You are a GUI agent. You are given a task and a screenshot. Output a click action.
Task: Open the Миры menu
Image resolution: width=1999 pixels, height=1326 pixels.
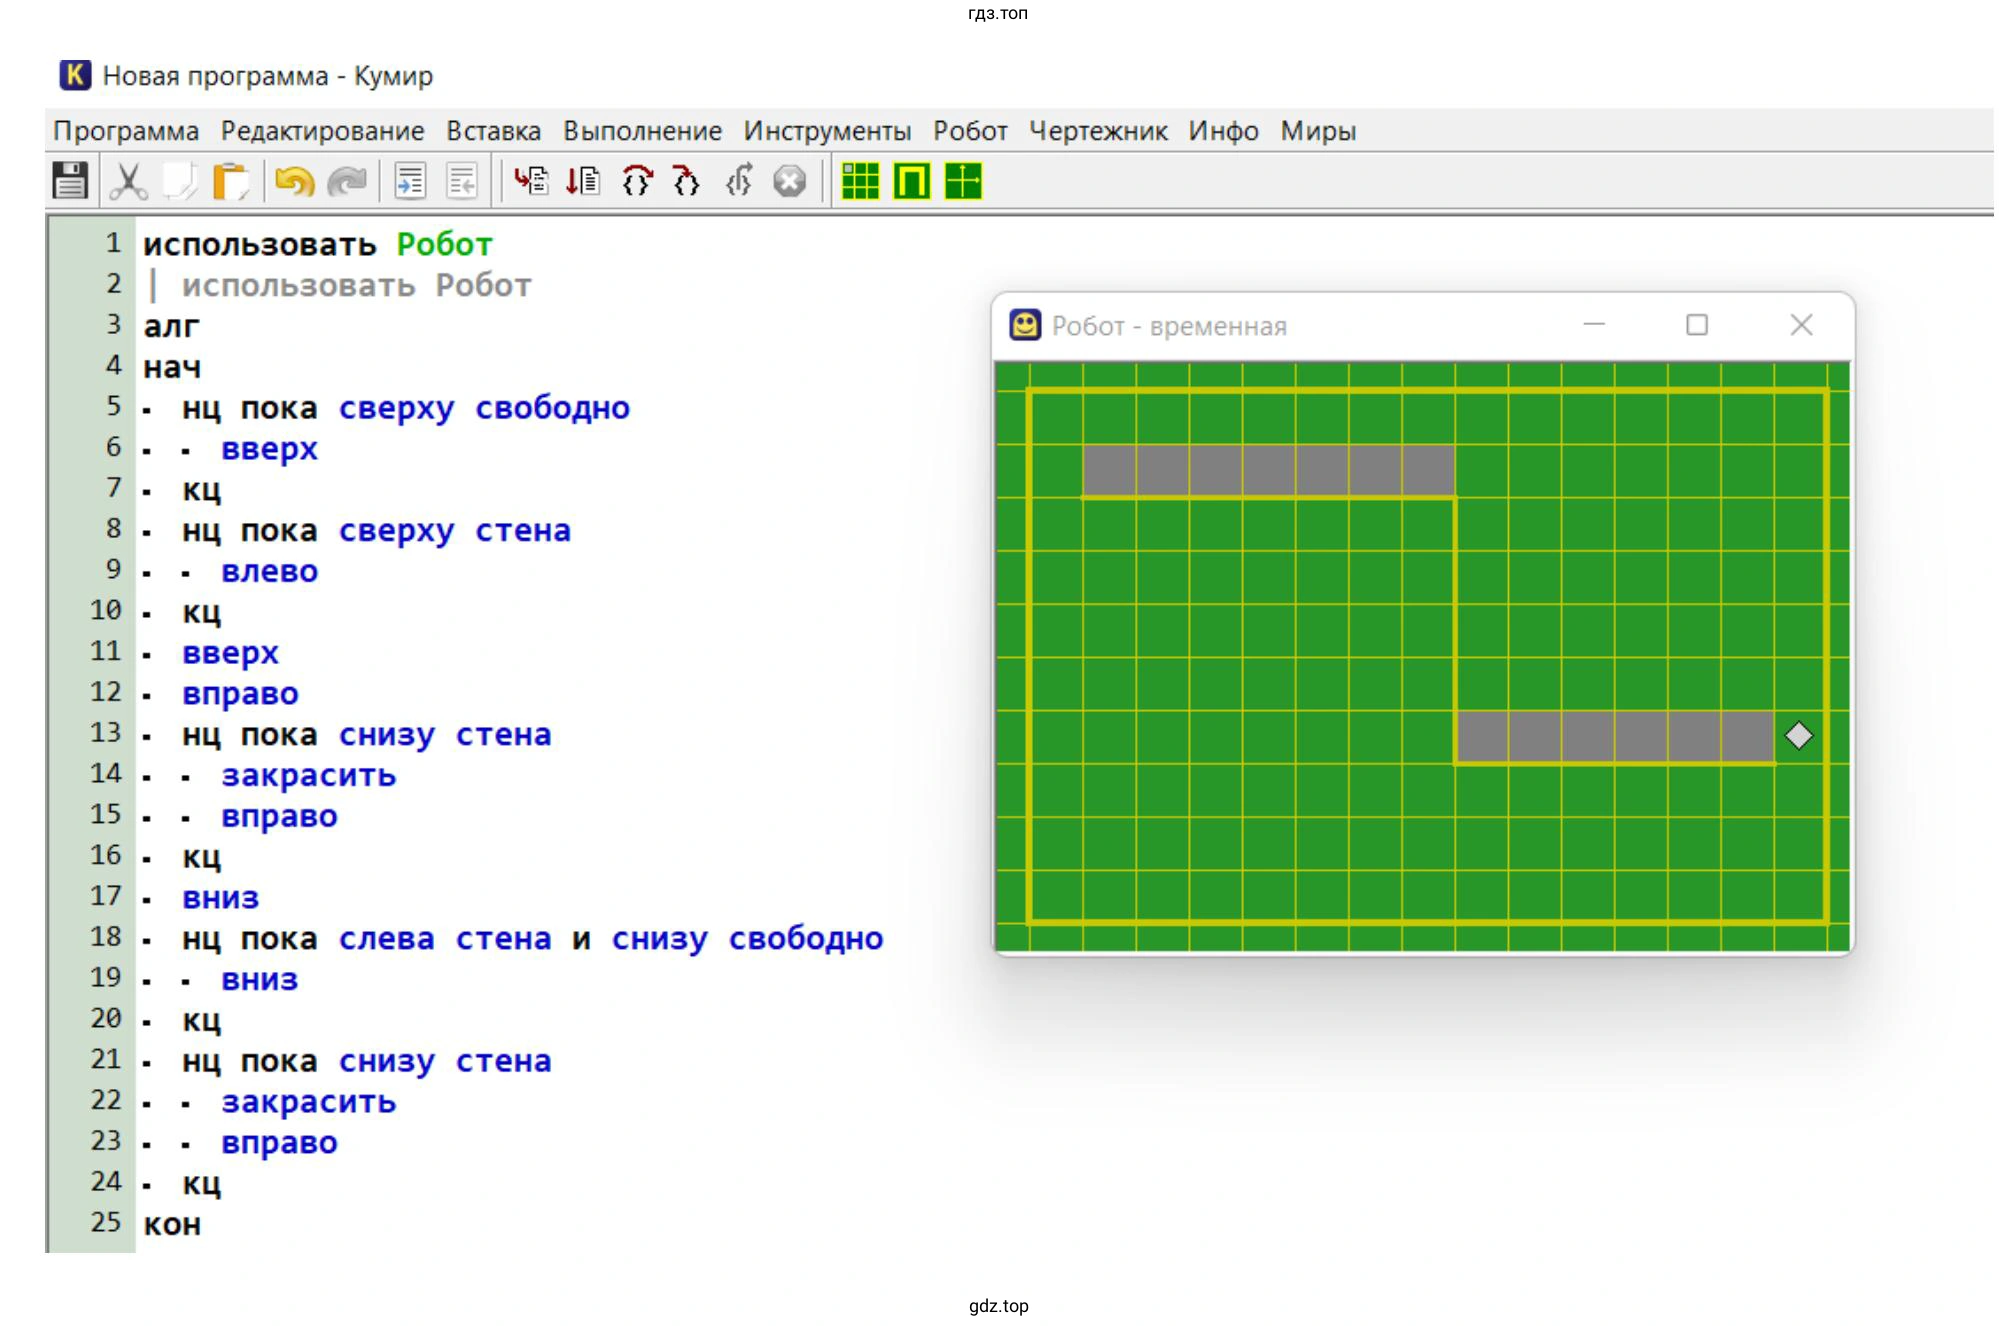click(x=1317, y=131)
